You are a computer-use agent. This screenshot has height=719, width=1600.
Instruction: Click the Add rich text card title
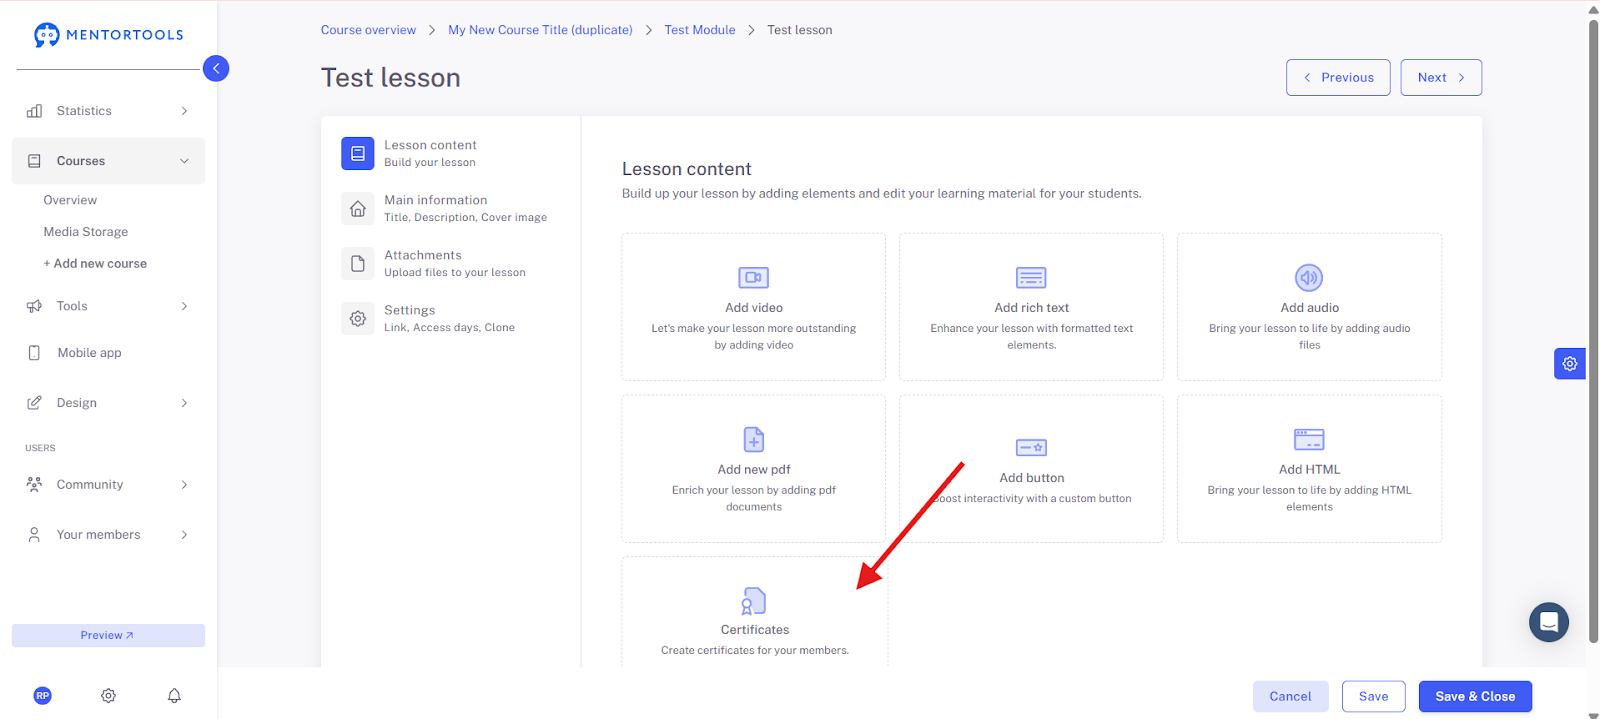pos(1031,308)
